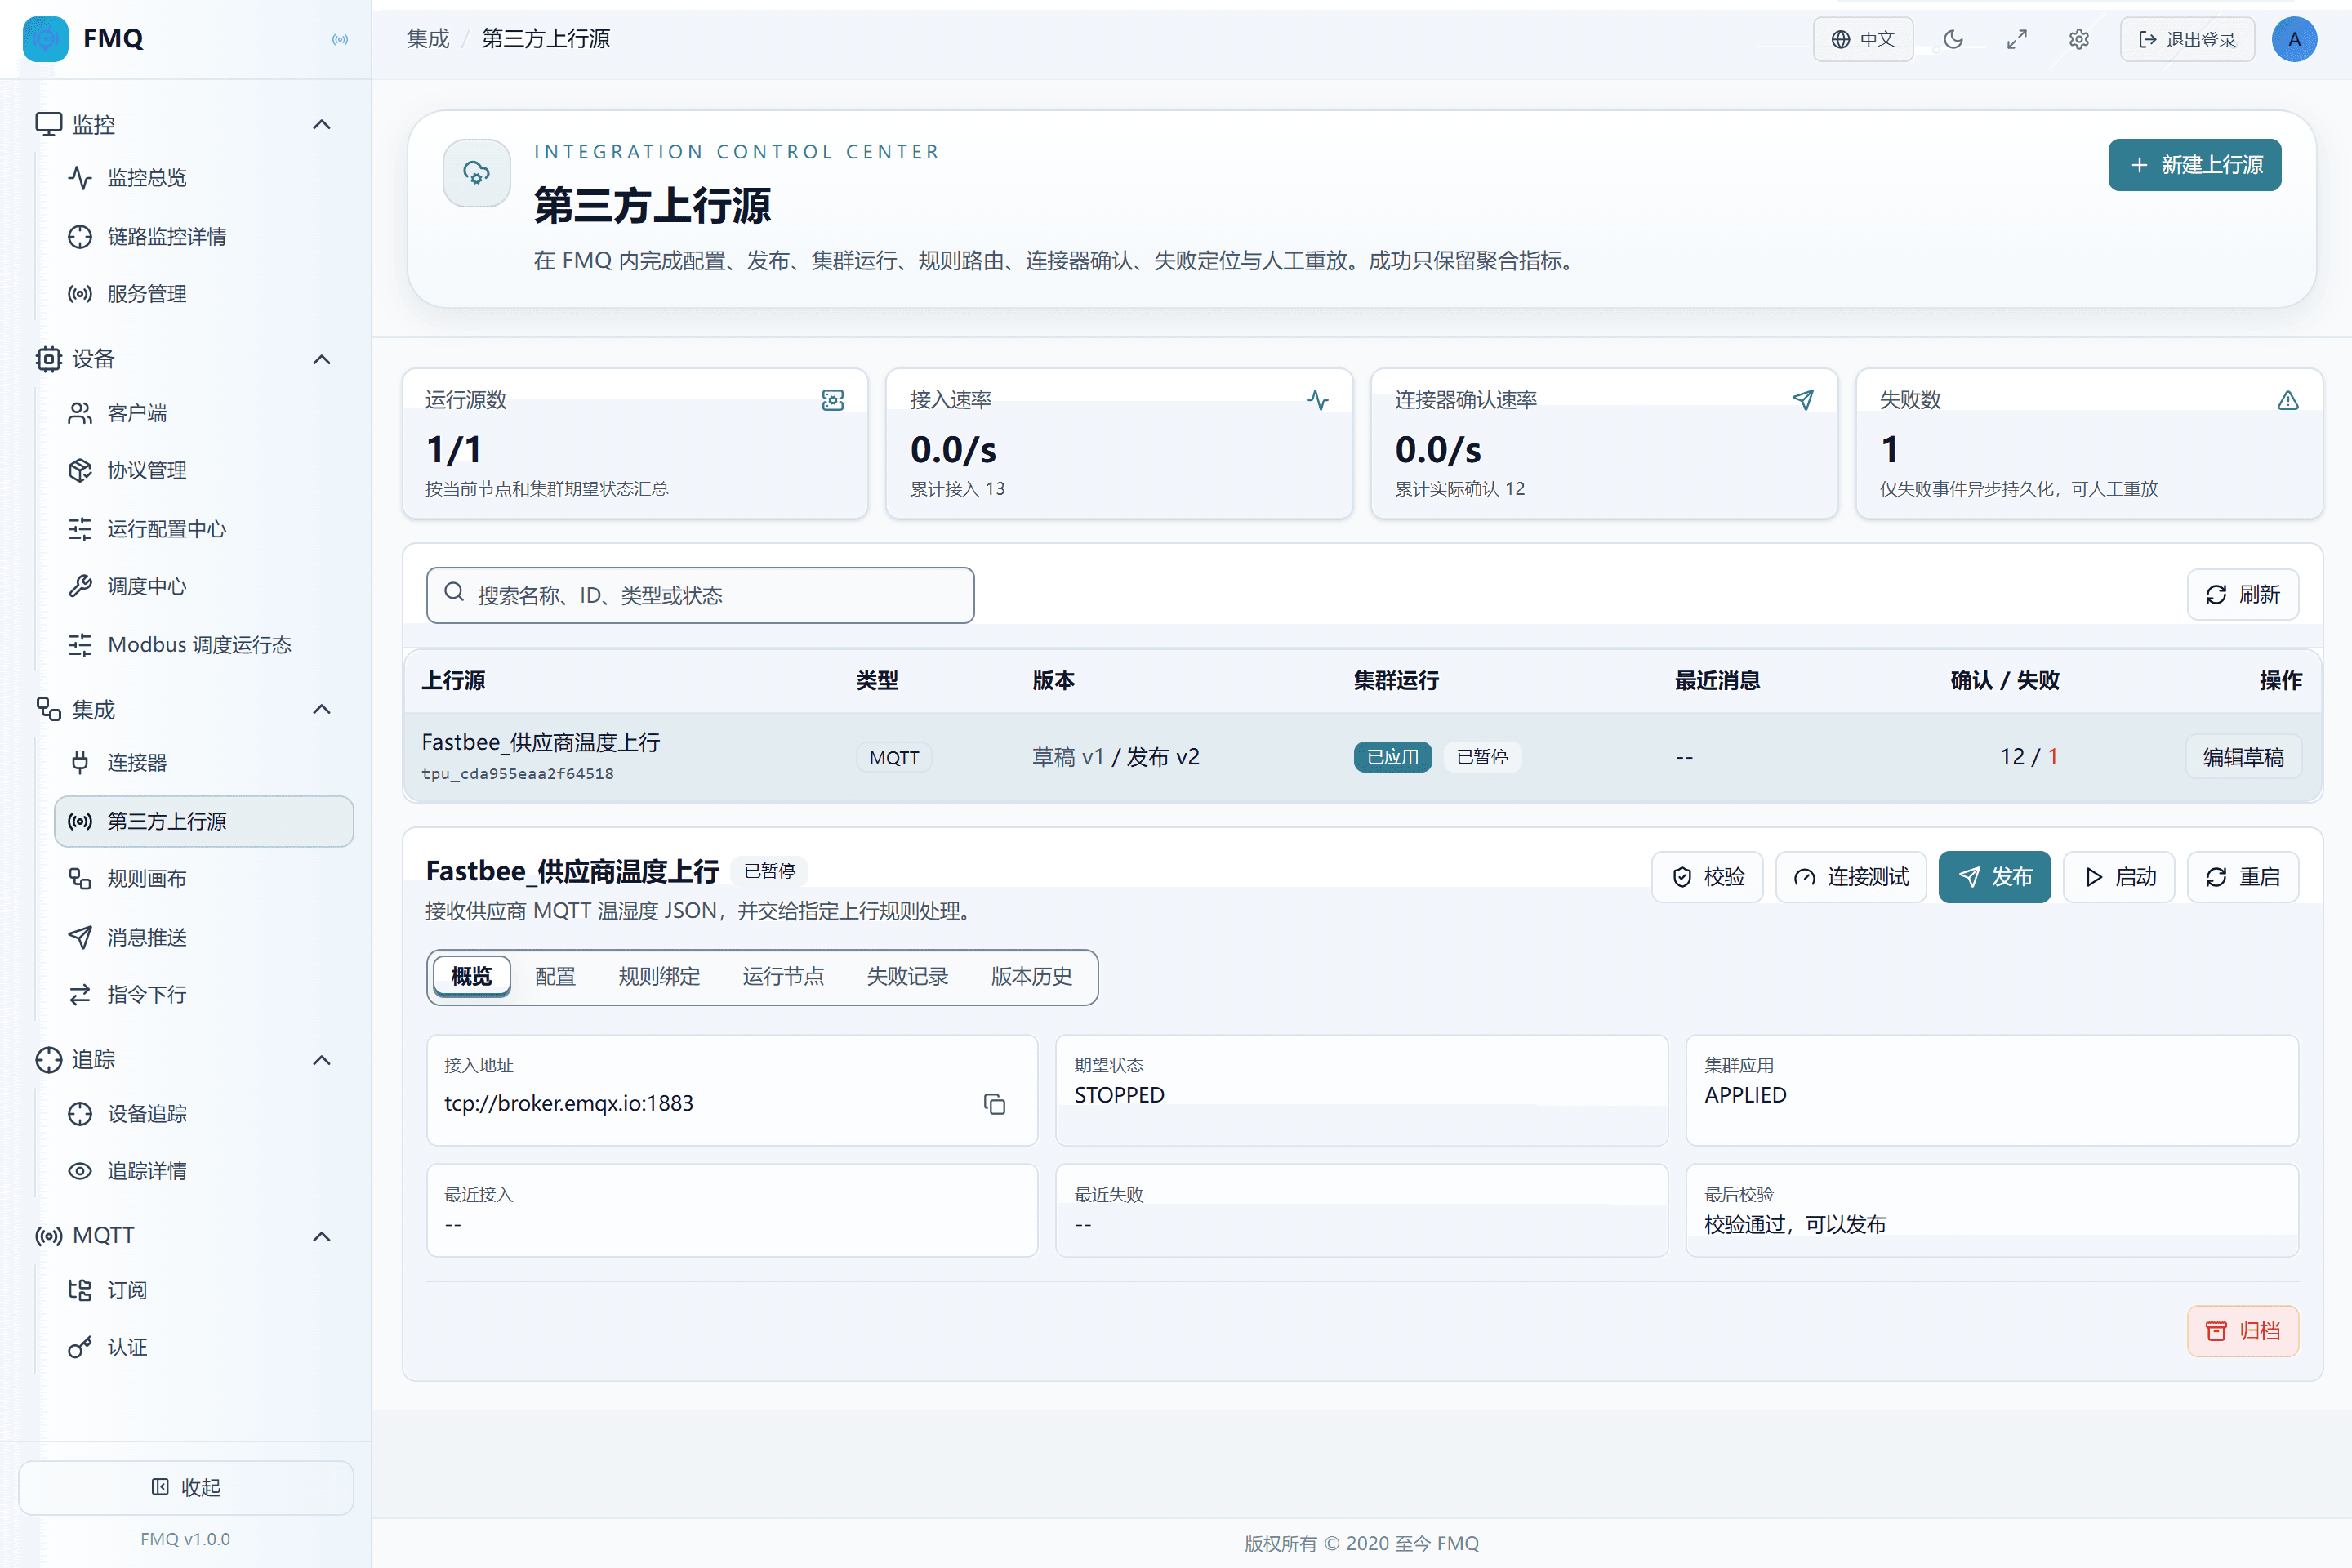Open 链路监控详情 page

203,237
